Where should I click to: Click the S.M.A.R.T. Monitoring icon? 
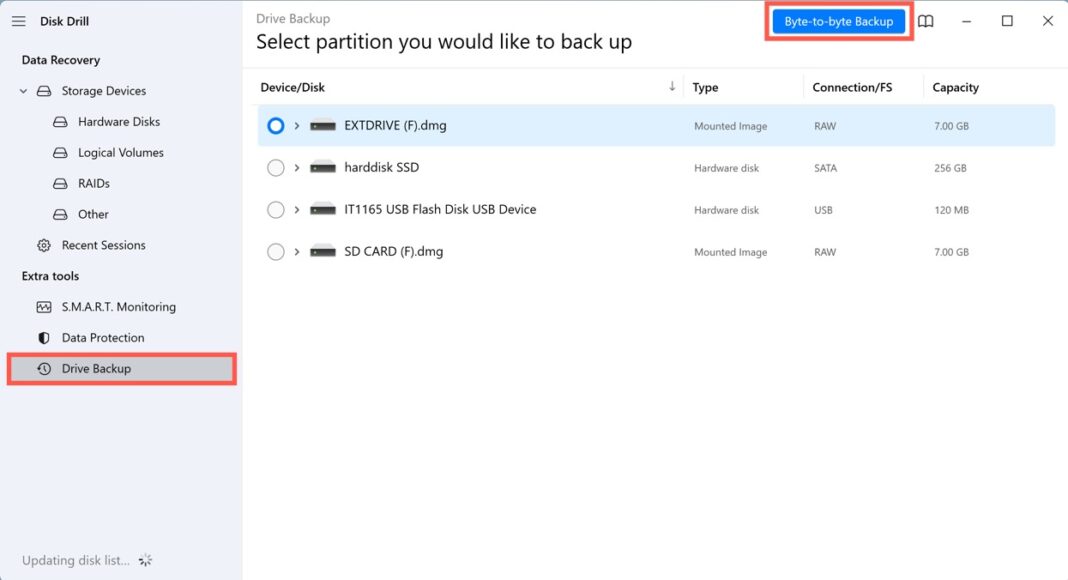[44, 307]
